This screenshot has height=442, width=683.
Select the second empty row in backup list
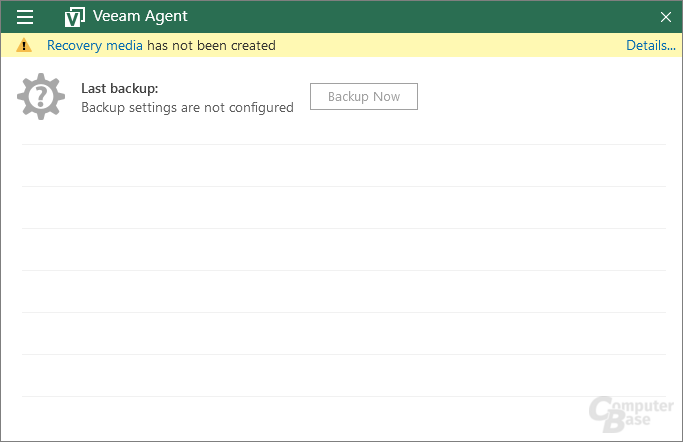(x=343, y=207)
